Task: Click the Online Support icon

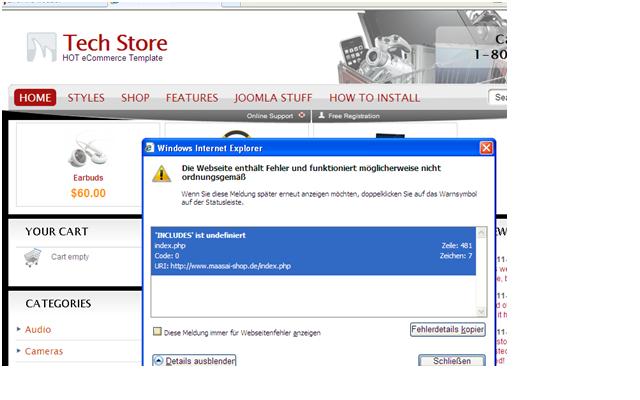Action: click(x=302, y=116)
